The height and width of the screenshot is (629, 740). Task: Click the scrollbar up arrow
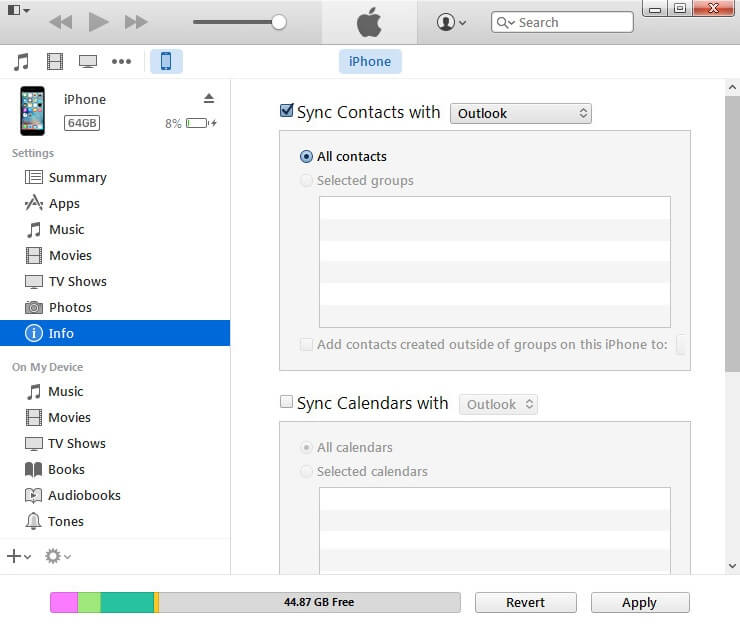(x=732, y=87)
